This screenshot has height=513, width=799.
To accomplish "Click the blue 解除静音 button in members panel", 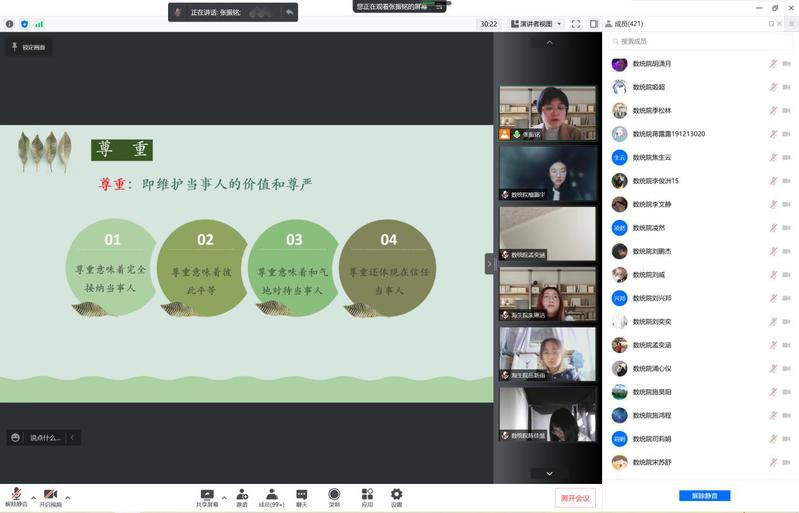I will pyautogui.click(x=705, y=496).
